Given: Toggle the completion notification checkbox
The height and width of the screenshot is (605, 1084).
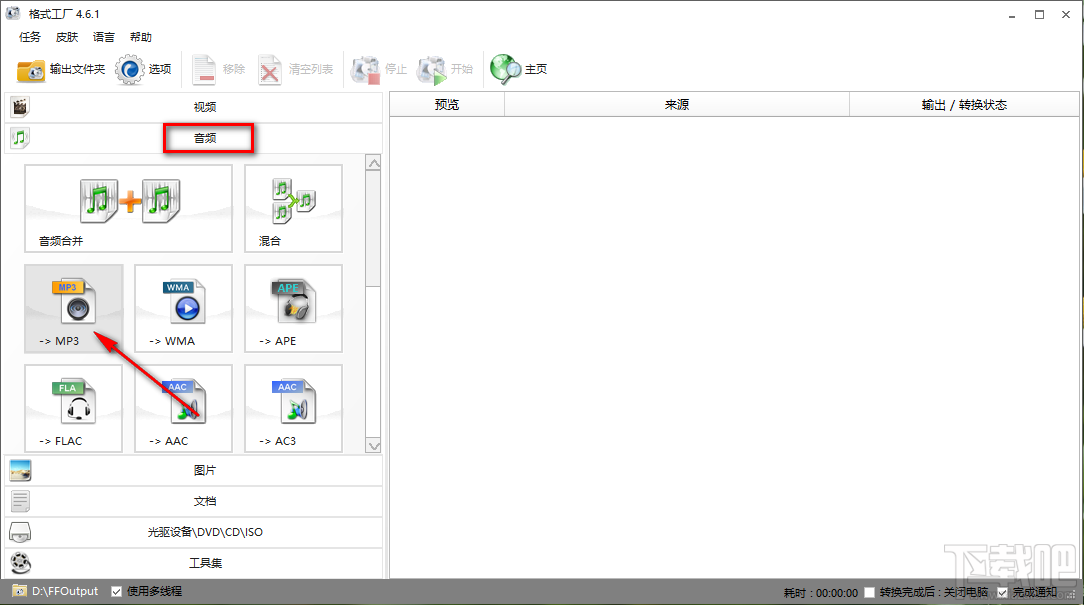Looking at the screenshot, I should point(1002,593).
